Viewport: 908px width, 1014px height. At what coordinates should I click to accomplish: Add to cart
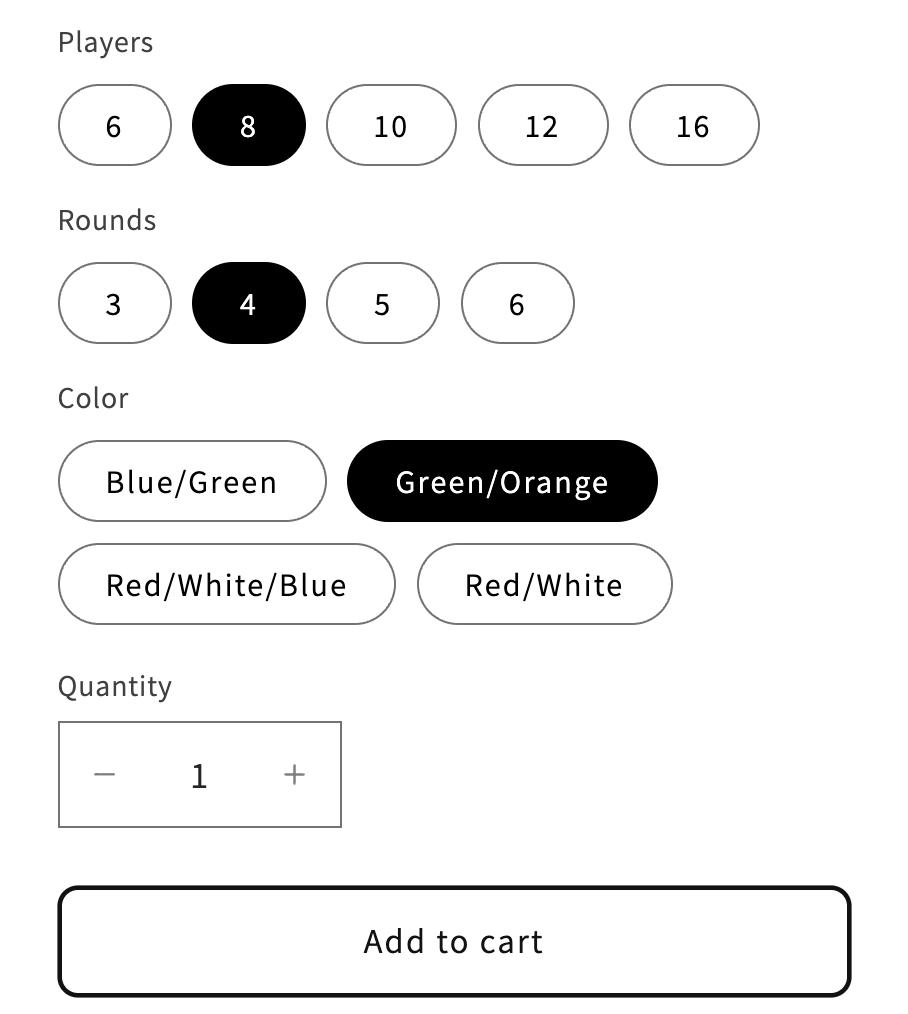(454, 942)
